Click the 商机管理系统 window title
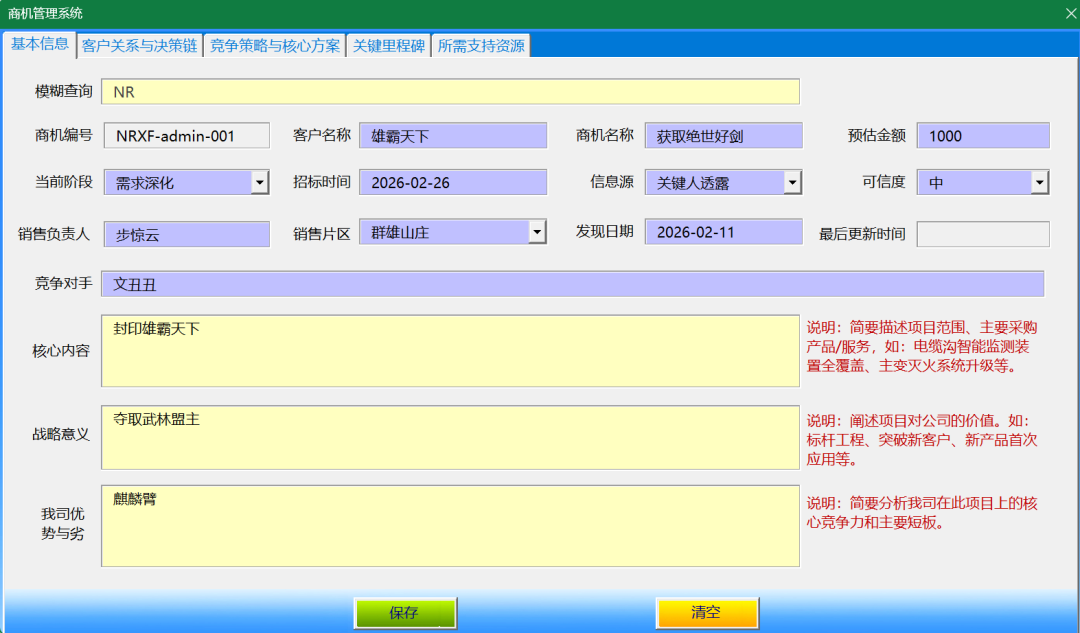Screen dimensions: 1080x633 click(45, 13)
